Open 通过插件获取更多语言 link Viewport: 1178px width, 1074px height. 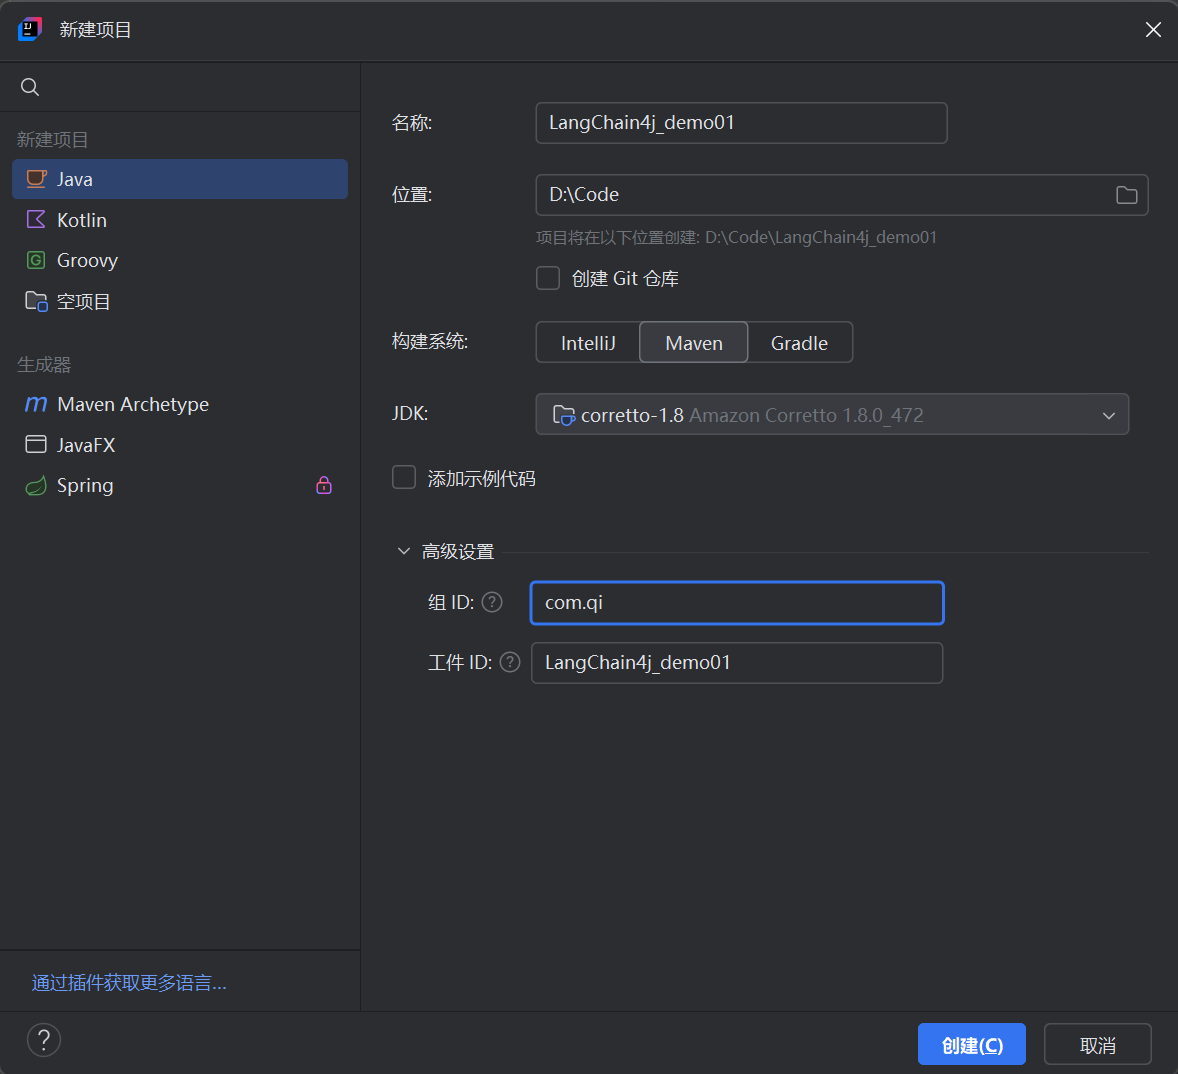tap(129, 982)
